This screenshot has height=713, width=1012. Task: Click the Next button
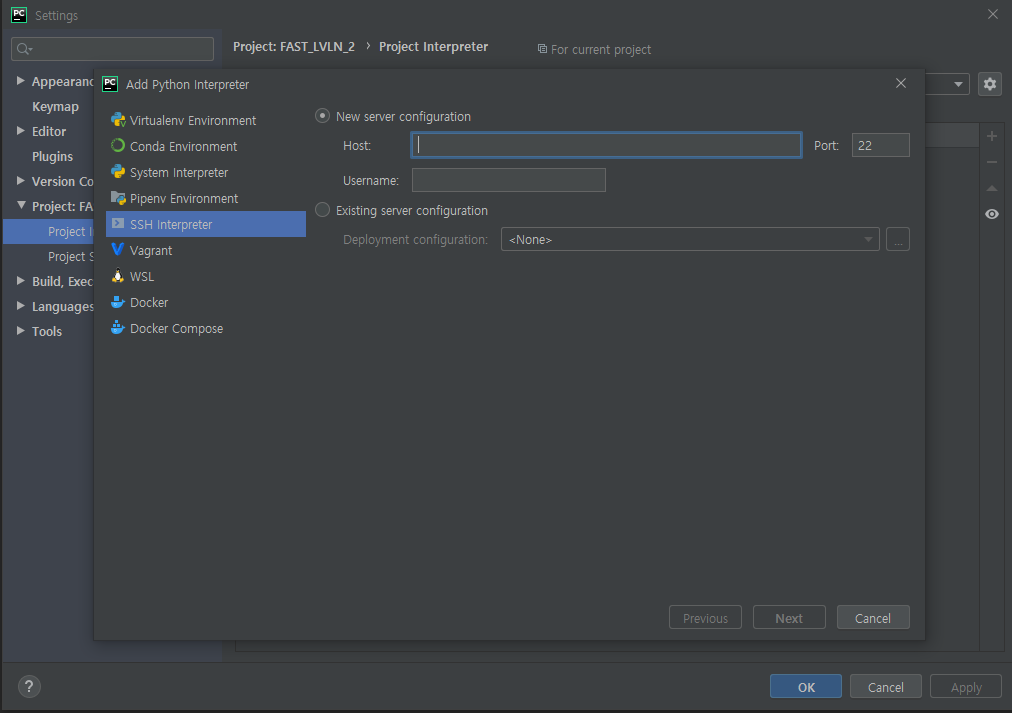789,618
